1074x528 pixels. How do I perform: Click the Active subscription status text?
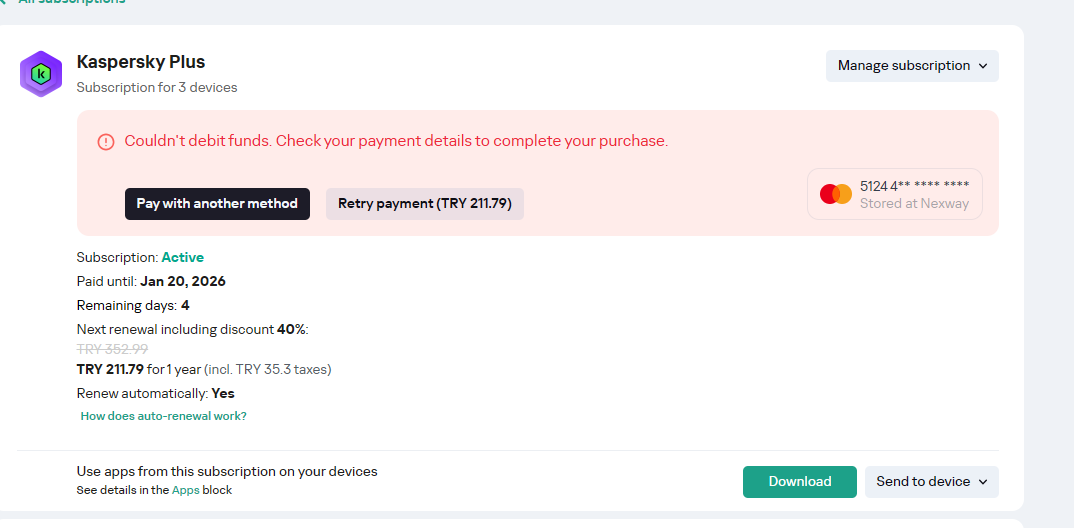coord(182,257)
